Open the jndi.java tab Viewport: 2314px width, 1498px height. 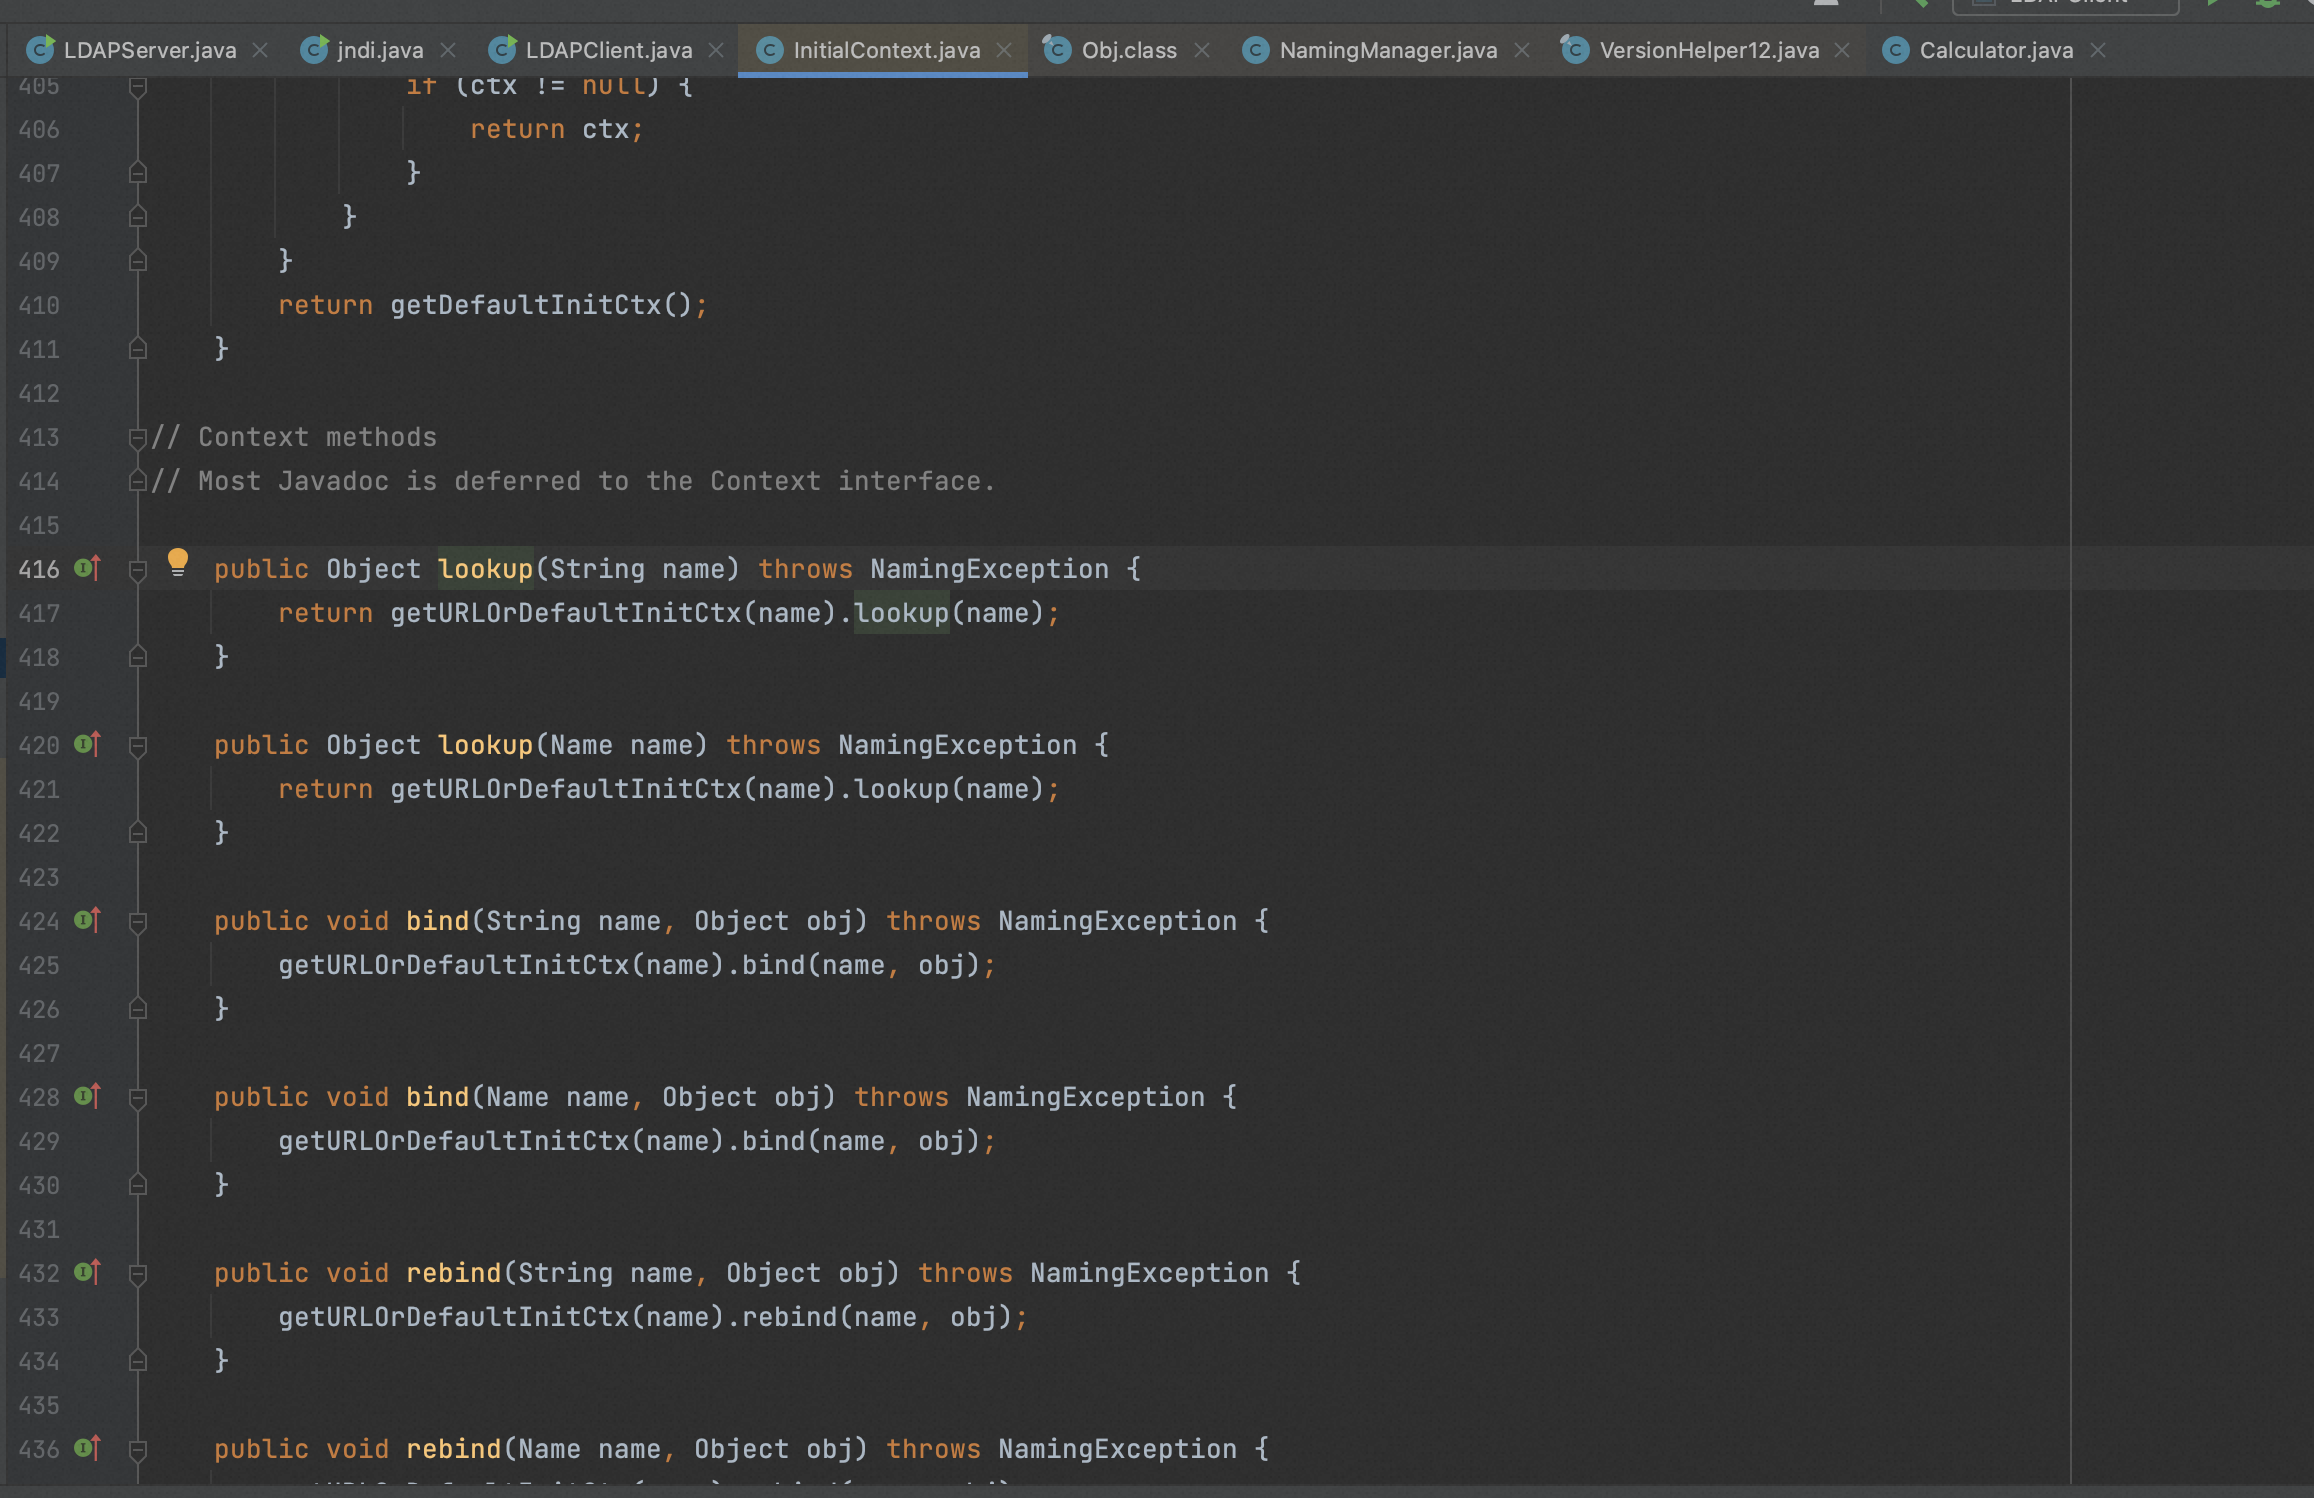pos(380,50)
